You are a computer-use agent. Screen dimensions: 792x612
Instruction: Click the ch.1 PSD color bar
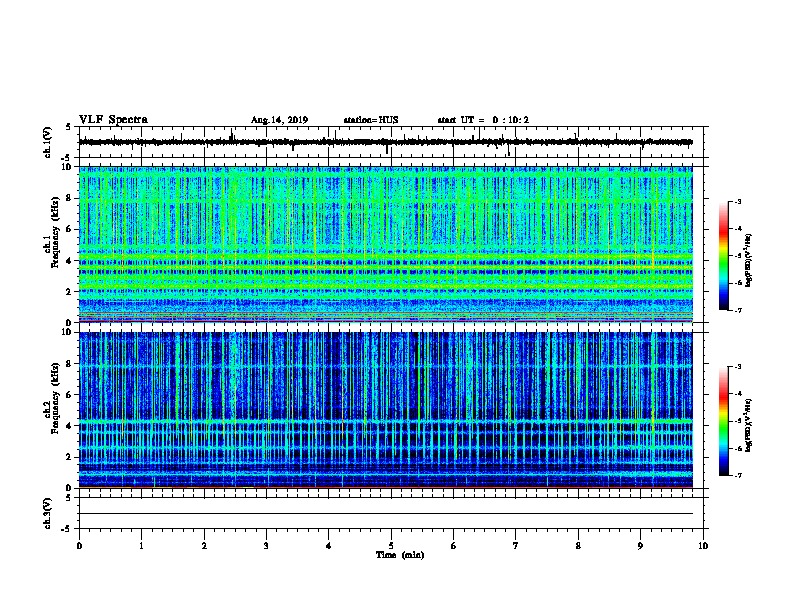pos(723,256)
